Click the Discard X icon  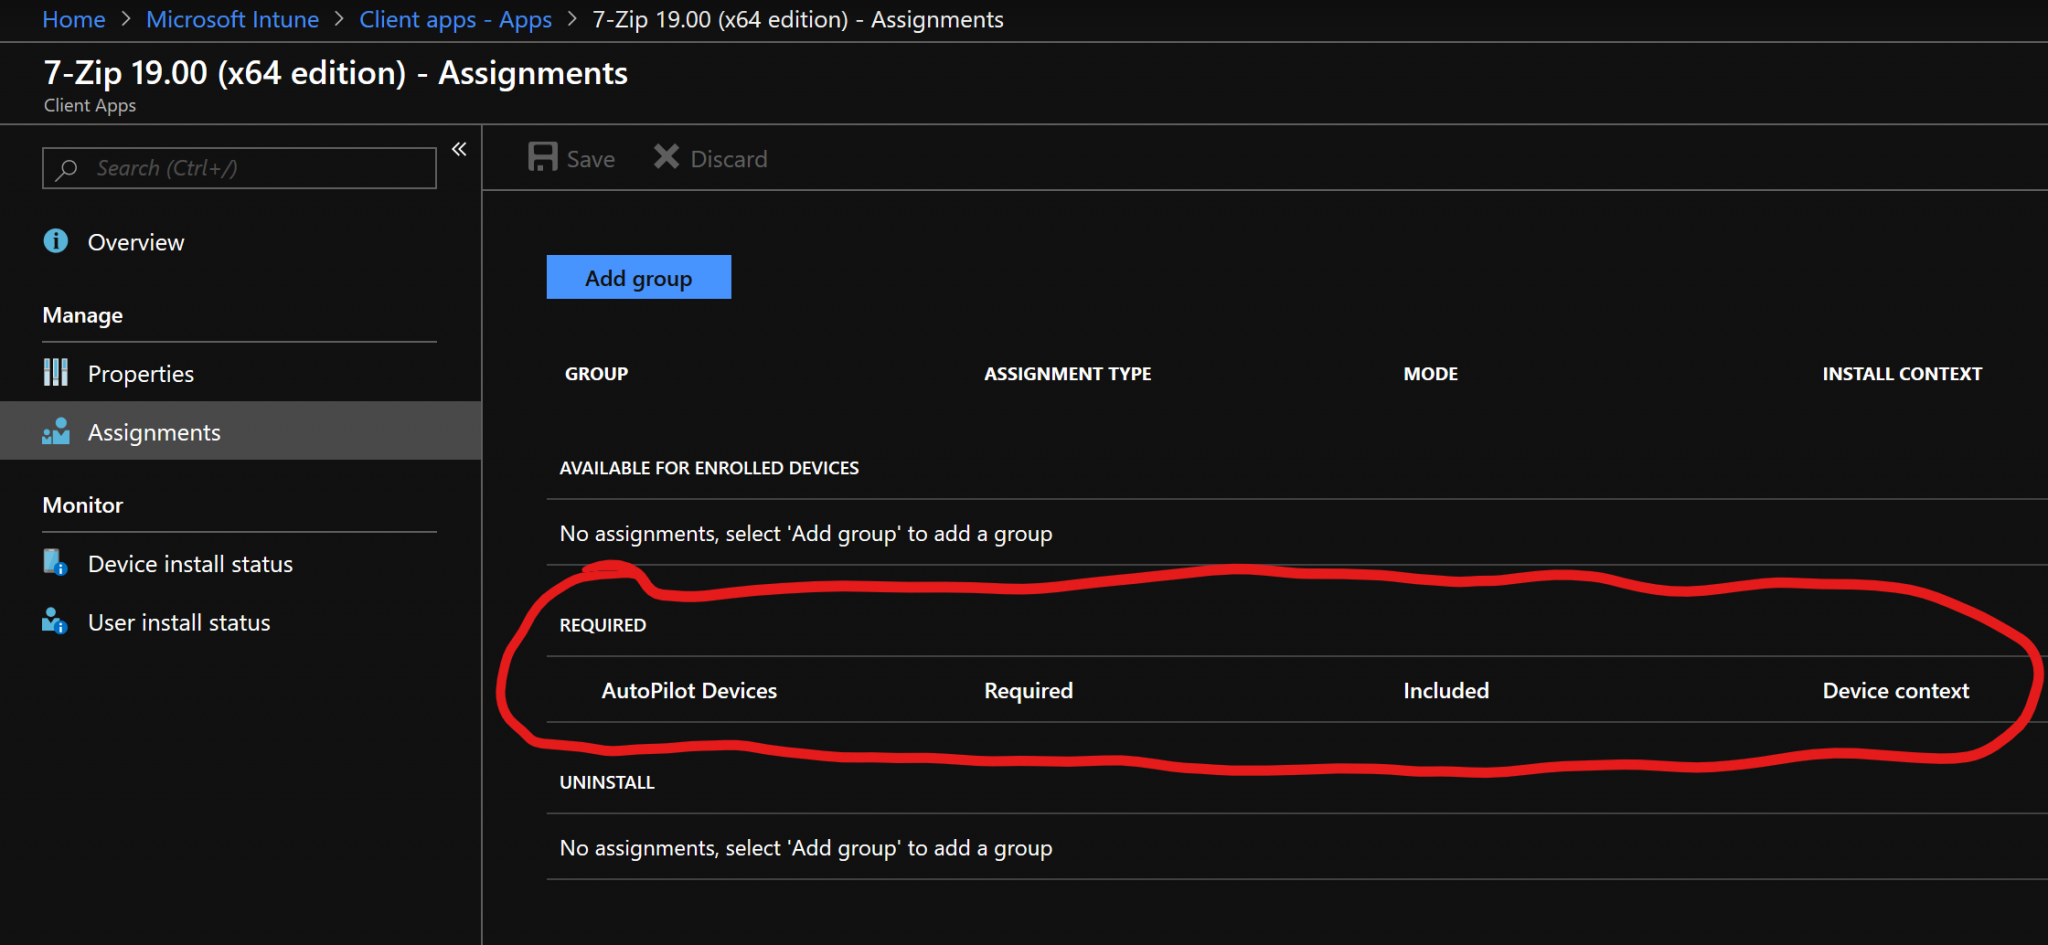tap(664, 157)
